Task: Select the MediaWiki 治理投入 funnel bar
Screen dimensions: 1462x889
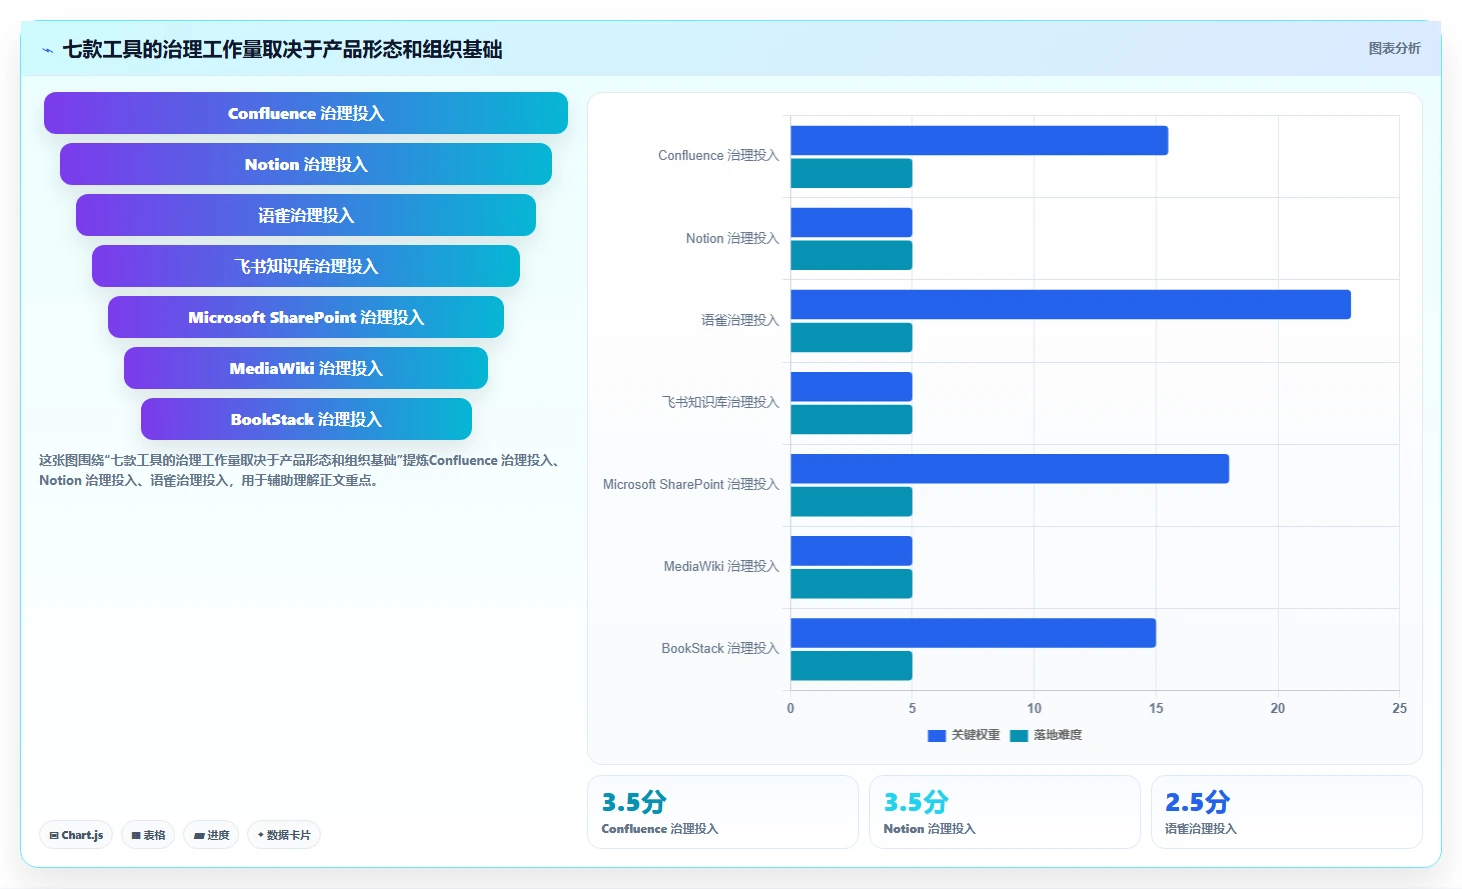Action: 306,368
